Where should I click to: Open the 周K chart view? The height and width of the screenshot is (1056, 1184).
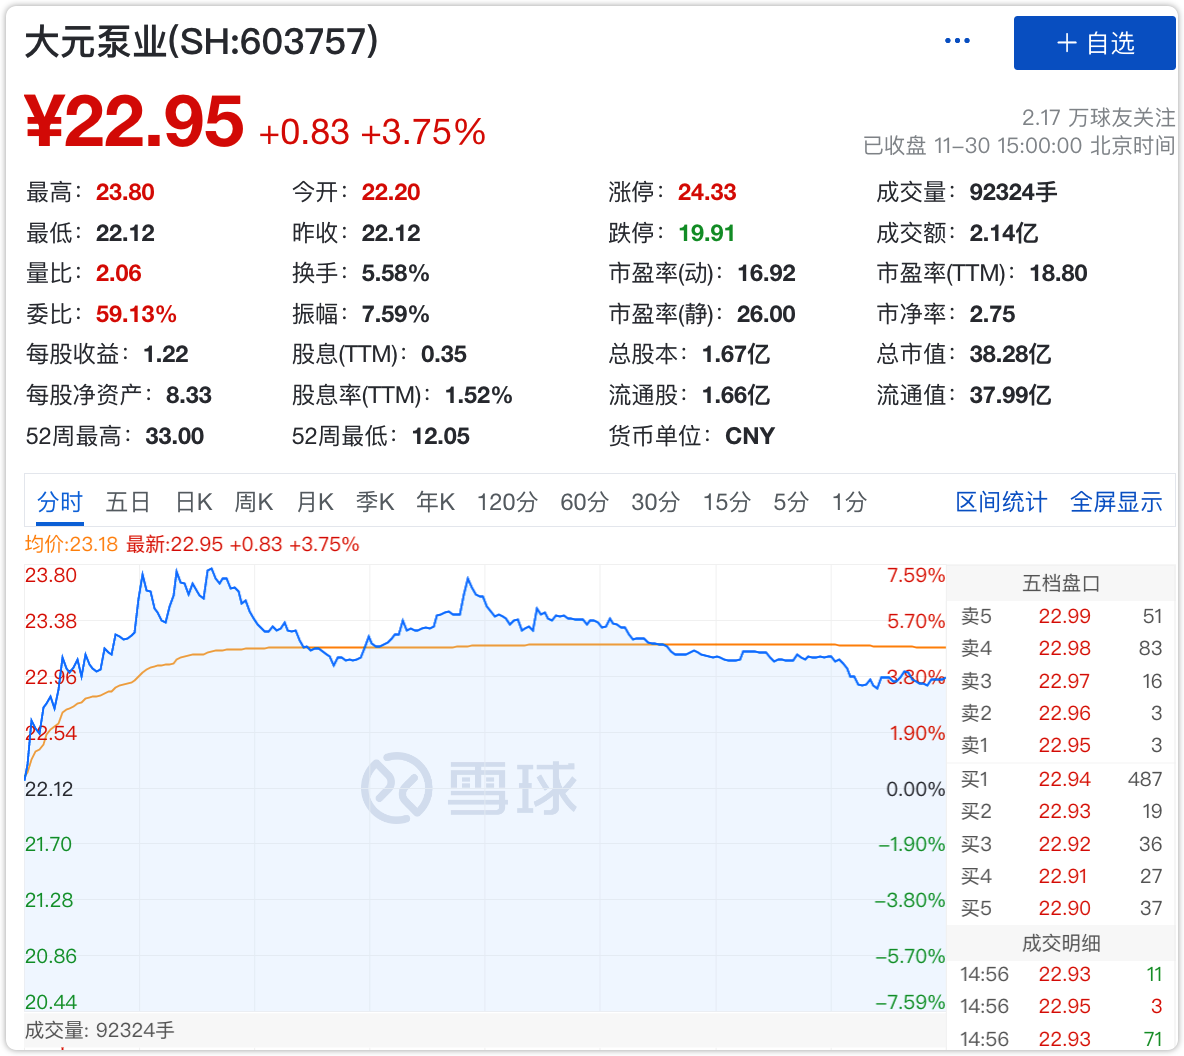click(254, 502)
